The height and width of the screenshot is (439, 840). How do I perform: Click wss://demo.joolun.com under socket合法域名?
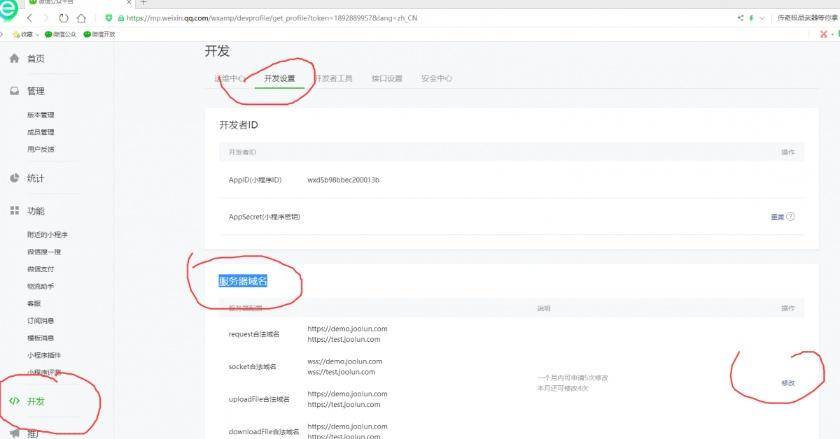(344, 361)
